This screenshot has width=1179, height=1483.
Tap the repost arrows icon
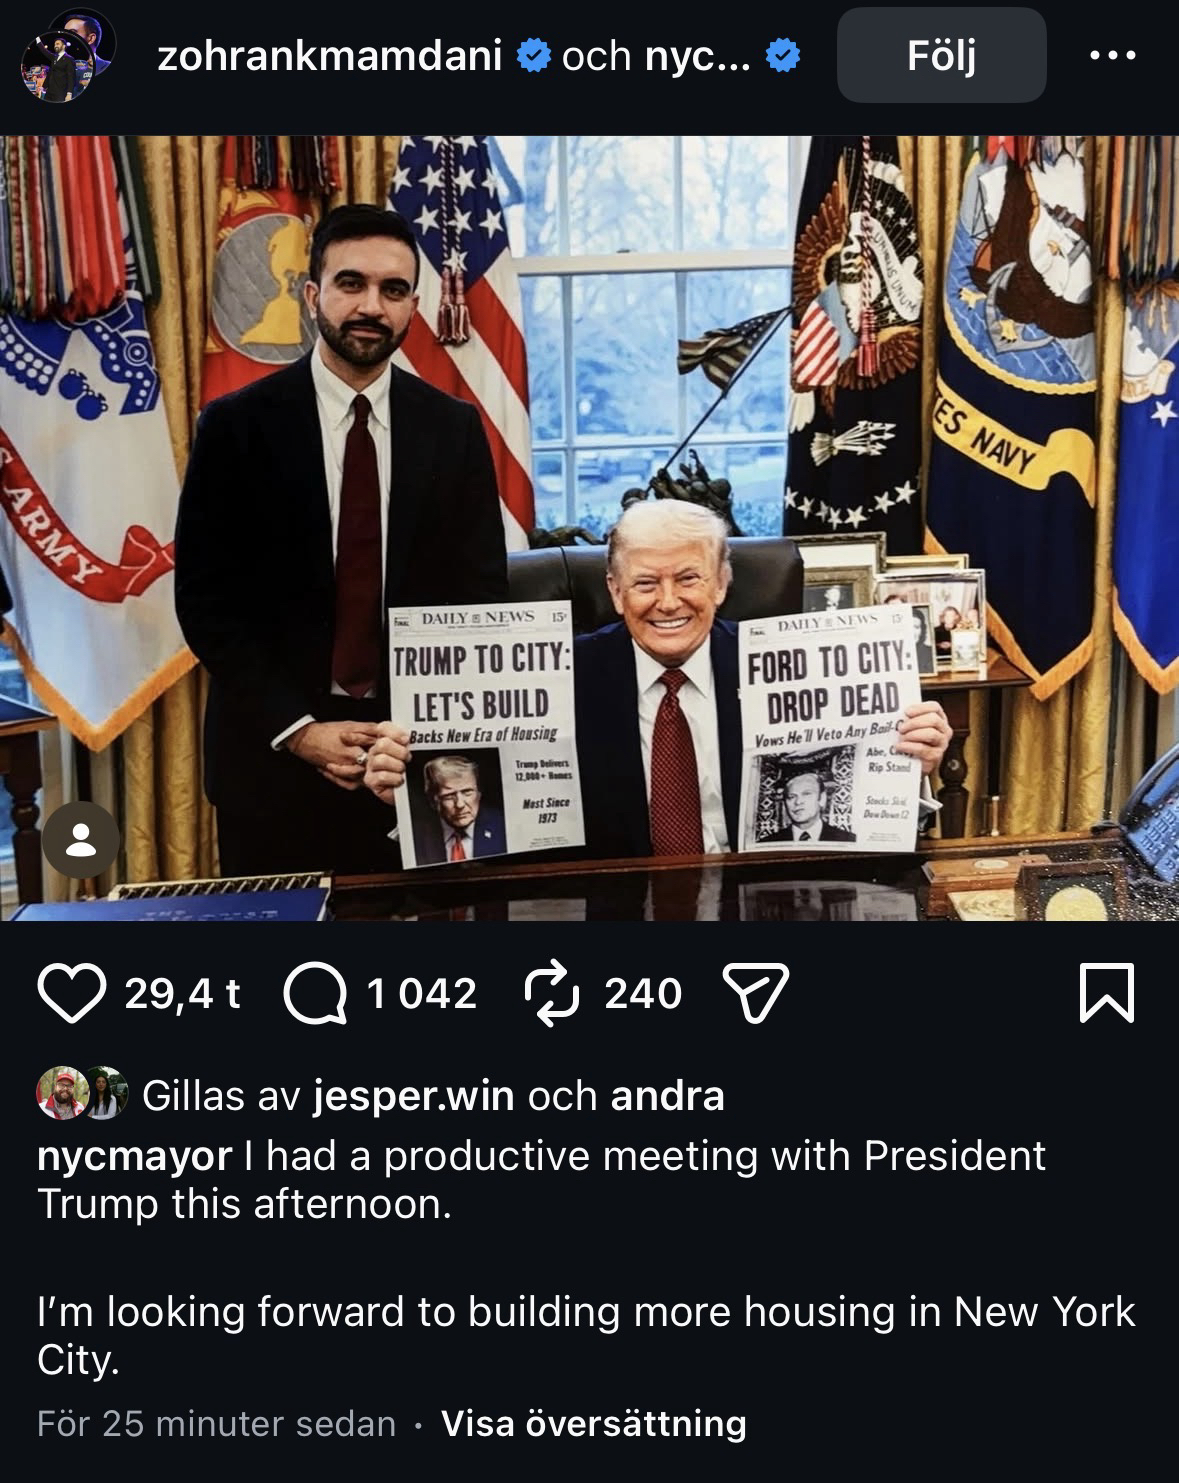pos(551,993)
